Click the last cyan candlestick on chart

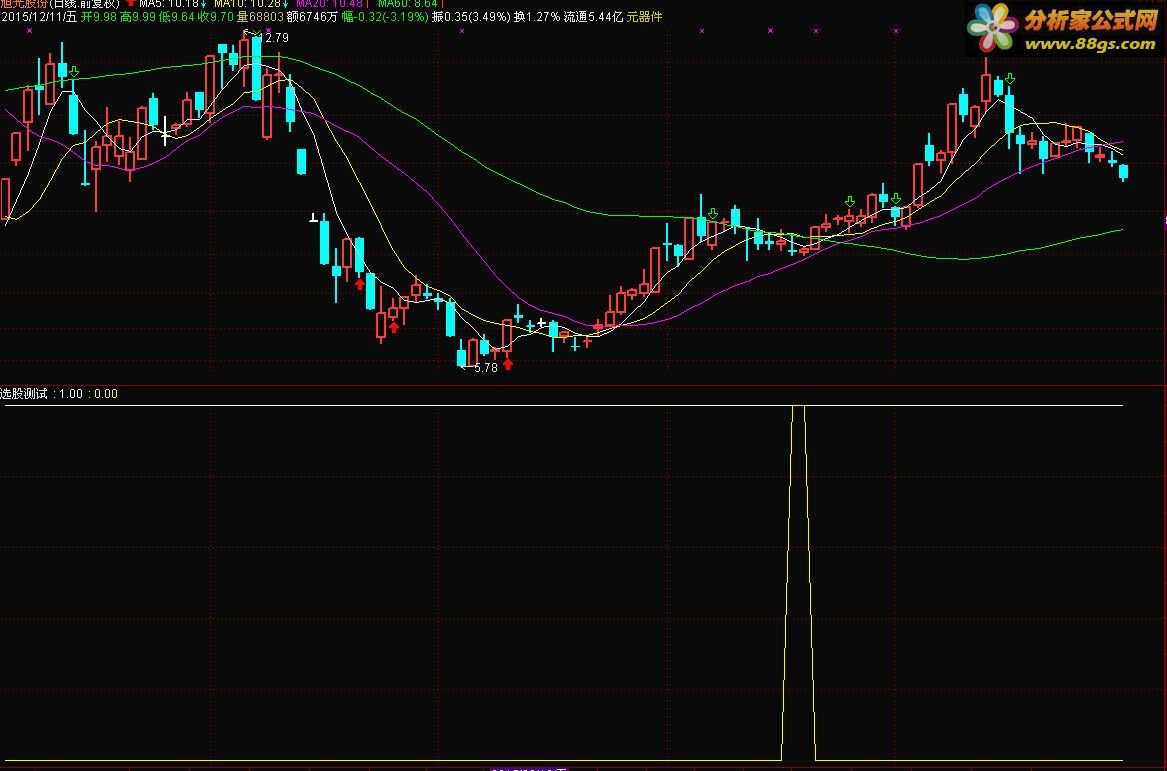pyautogui.click(x=1123, y=172)
